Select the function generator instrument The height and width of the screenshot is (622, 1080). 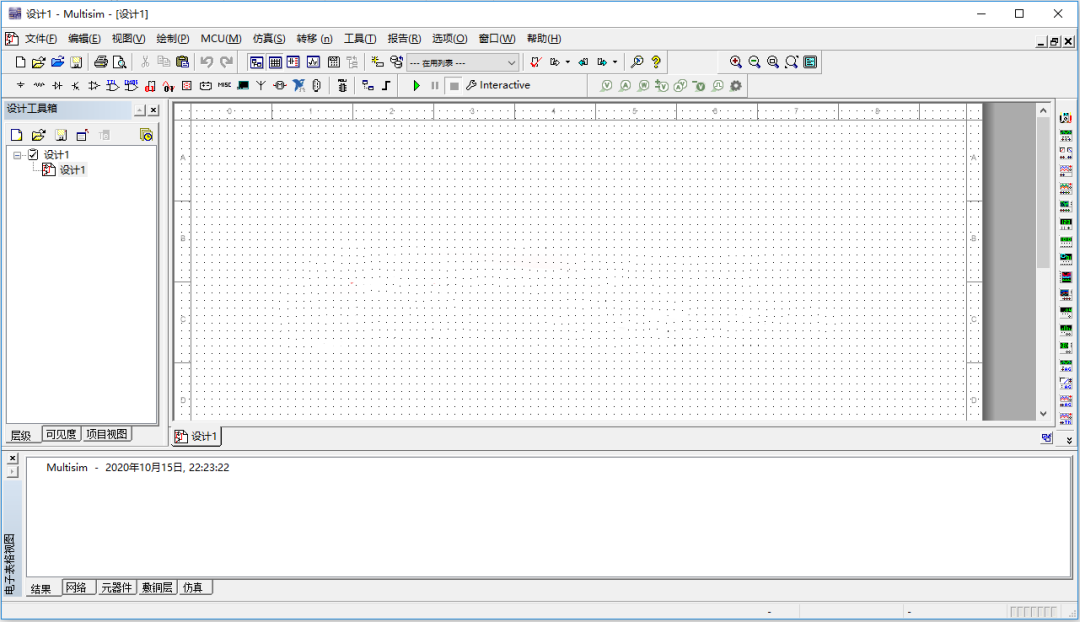pos(1066,135)
